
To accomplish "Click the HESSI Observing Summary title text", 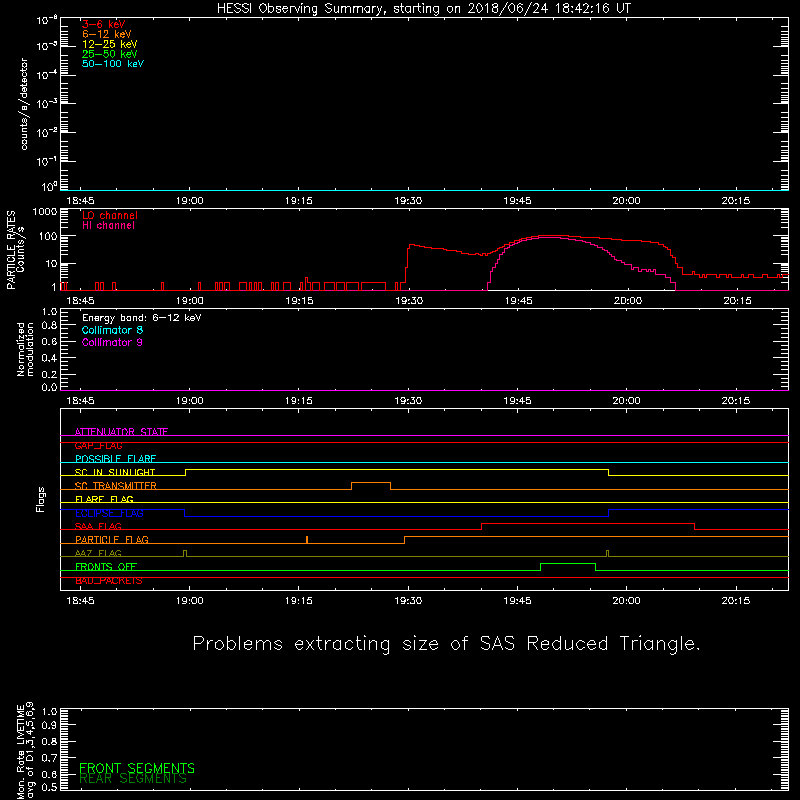I will [424, 9].
